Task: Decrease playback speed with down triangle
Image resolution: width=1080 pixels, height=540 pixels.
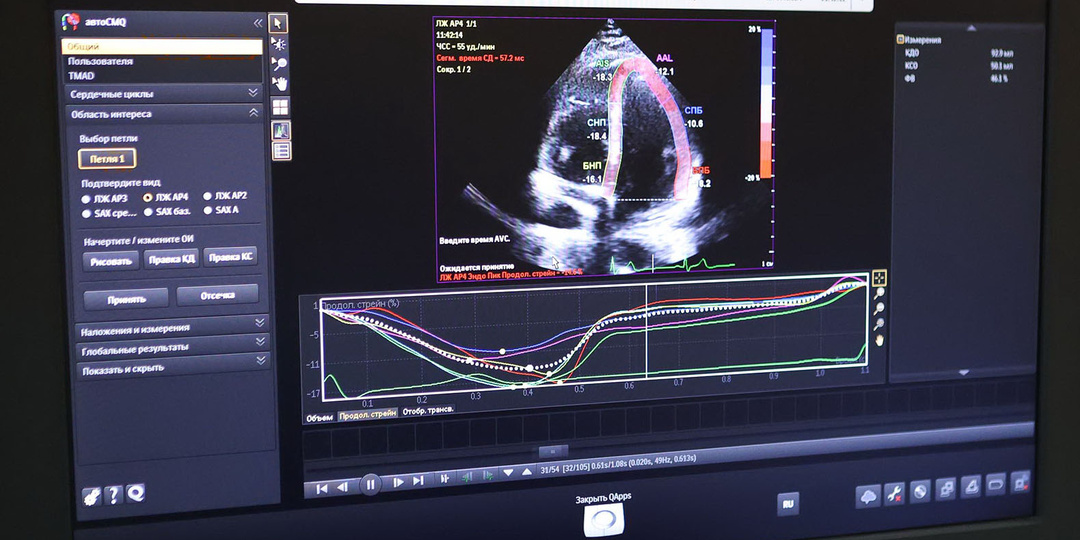Action: click(x=508, y=472)
